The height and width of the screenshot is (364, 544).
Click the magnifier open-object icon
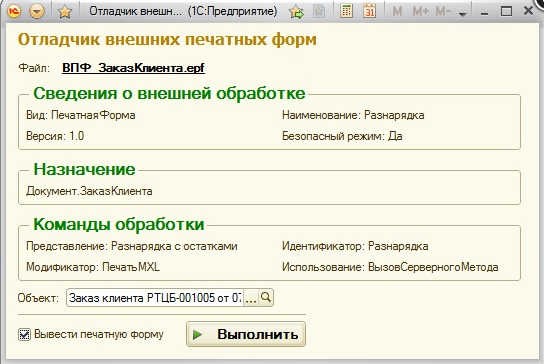(x=266, y=297)
